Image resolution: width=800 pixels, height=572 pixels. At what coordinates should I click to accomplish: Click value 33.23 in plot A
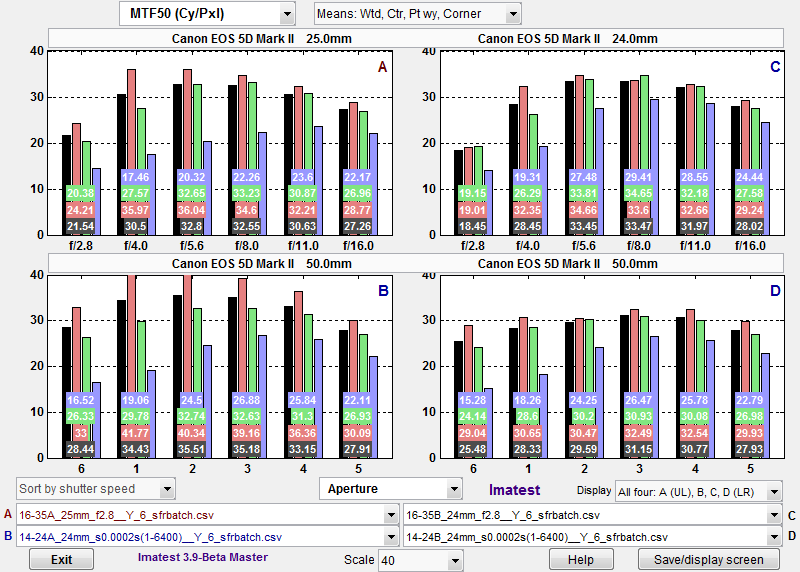point(246,193)
